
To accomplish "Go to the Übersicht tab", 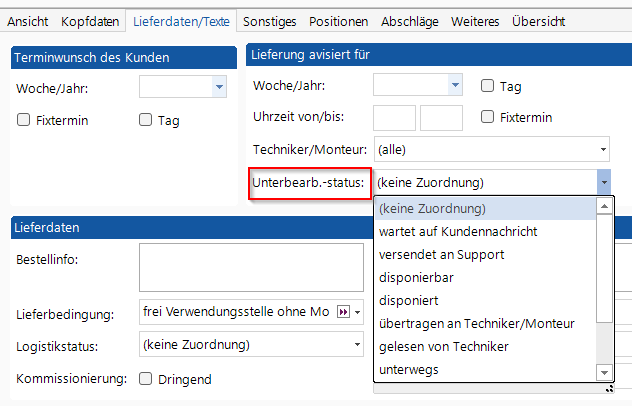I will (x=538, y=21).
